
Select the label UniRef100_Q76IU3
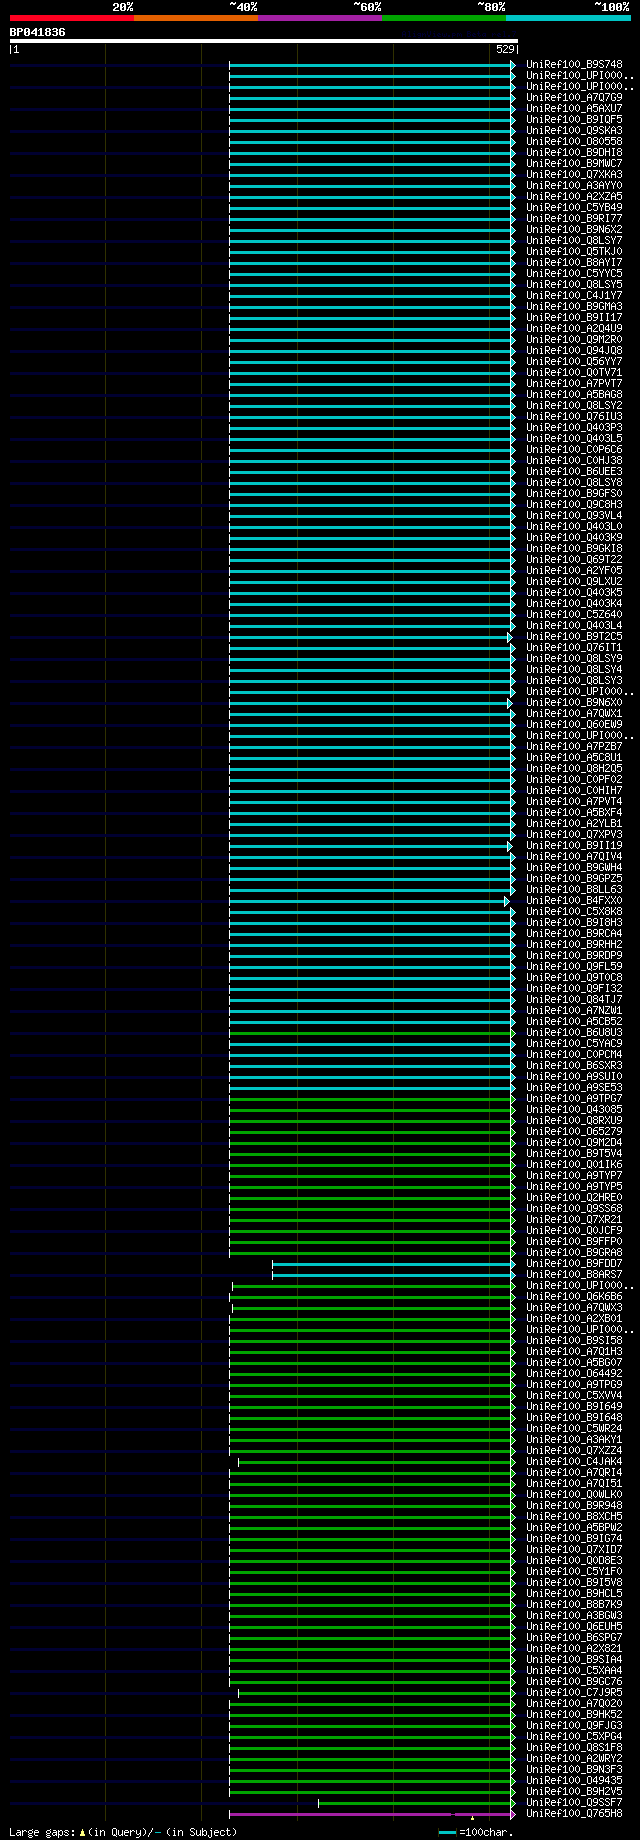(x=574, y=417)
